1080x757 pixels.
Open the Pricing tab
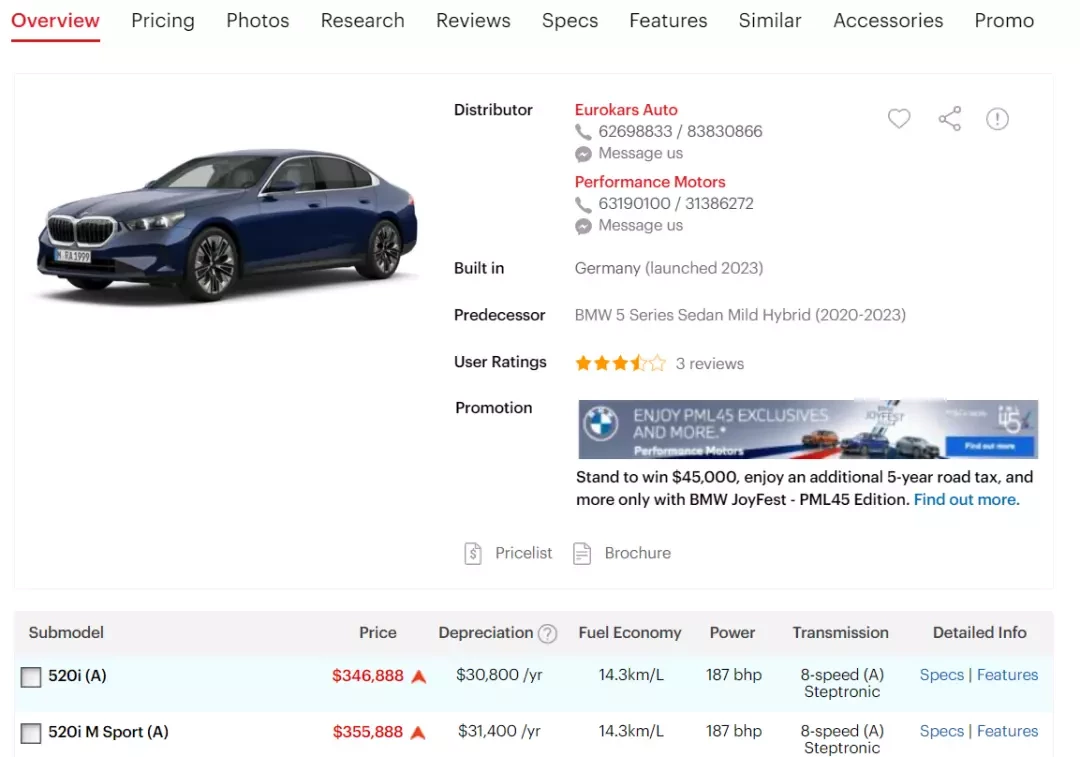pos(163,21)
